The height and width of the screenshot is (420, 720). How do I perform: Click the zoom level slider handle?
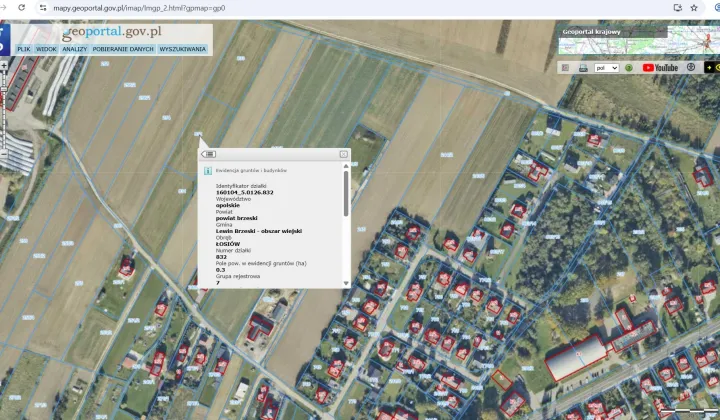pos(4,90)
